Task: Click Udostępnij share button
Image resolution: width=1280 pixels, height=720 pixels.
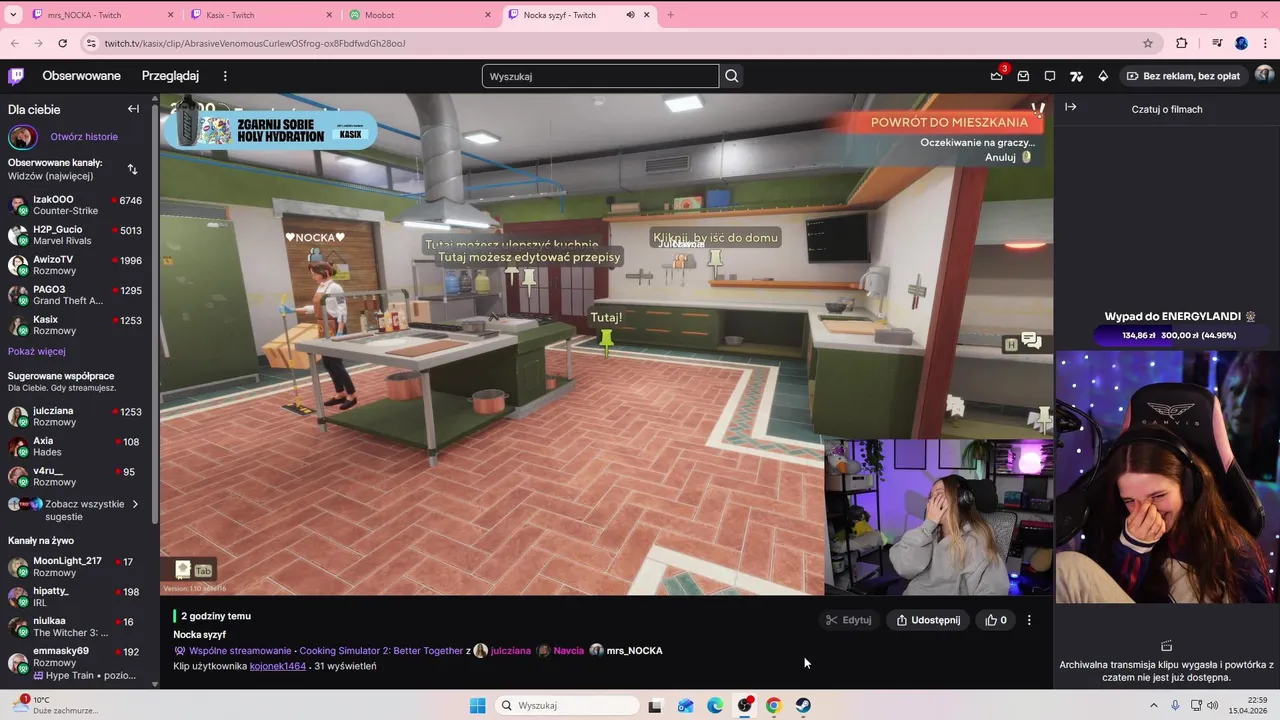Action: pyautogui.click(x=928, y=620)
